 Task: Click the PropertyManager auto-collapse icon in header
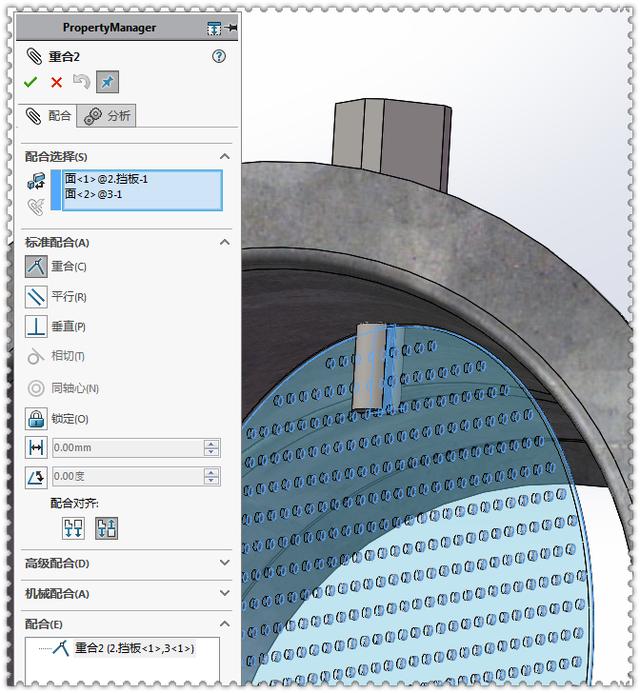(214, 28)
